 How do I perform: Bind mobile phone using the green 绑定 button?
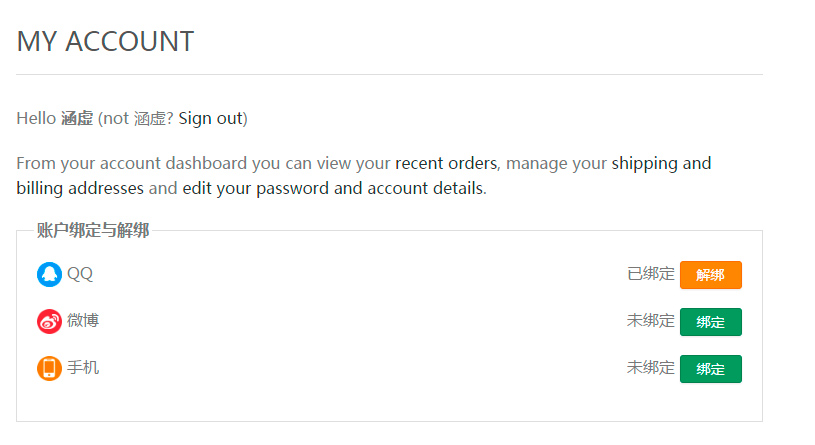point(711,369)
